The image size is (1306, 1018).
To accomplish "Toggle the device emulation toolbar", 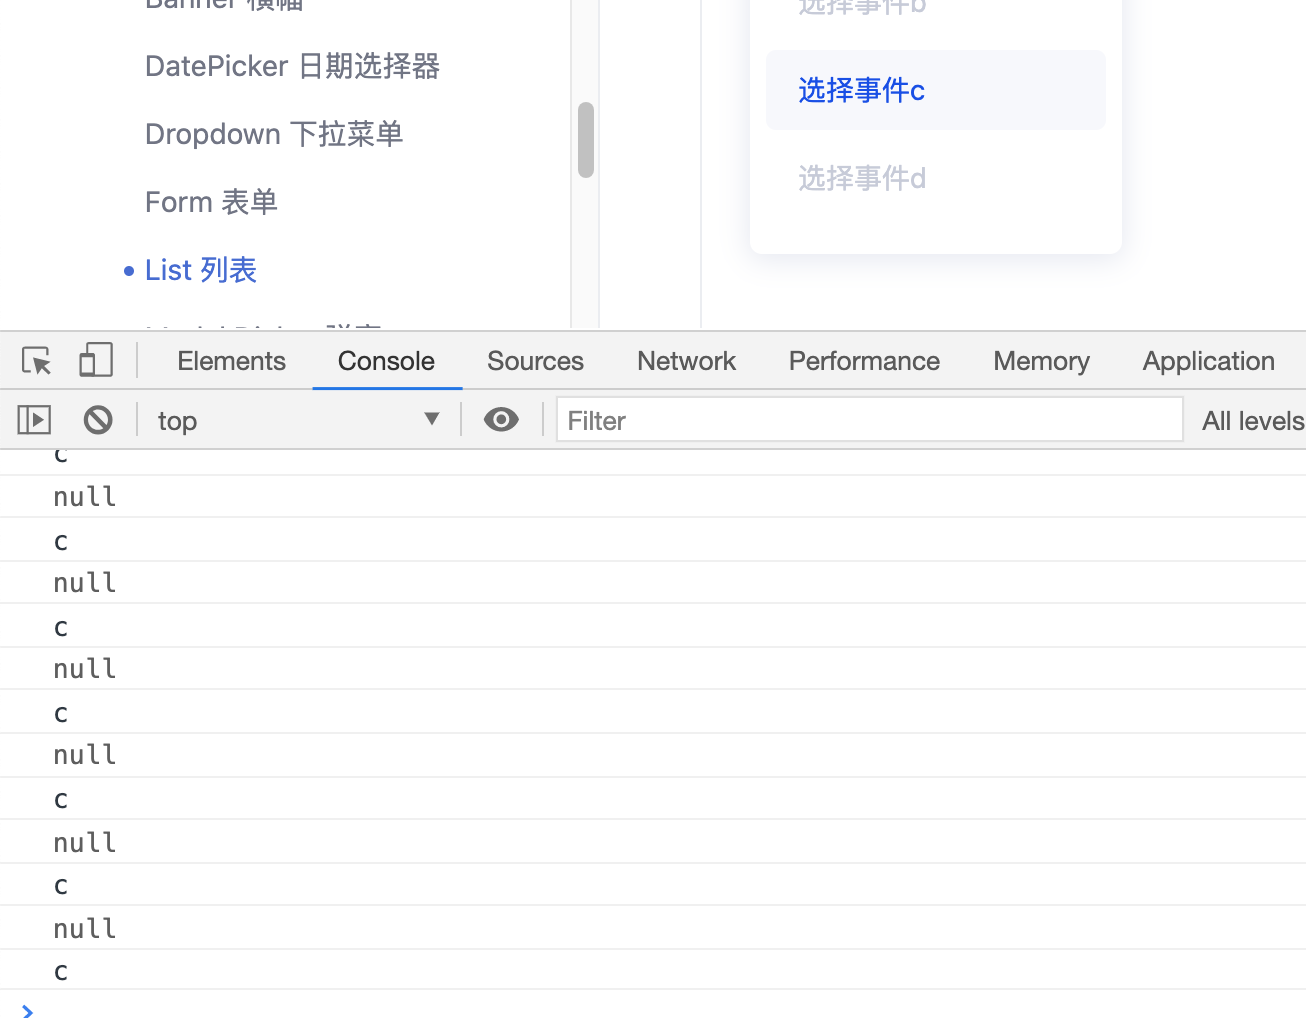I will tap(95, 360).
